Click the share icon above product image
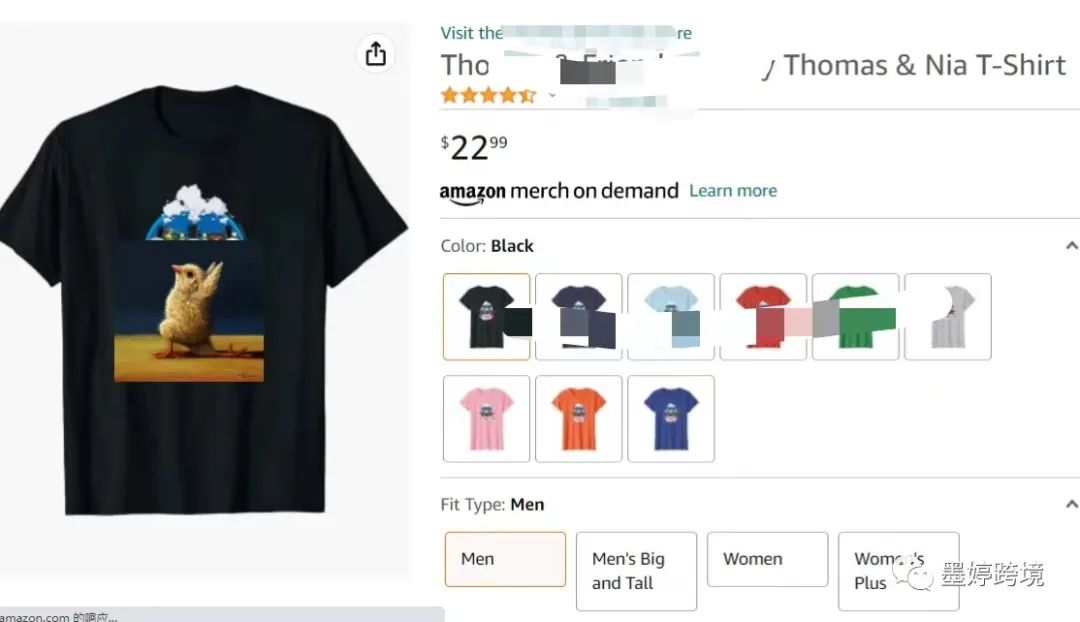 click(375, 53)
